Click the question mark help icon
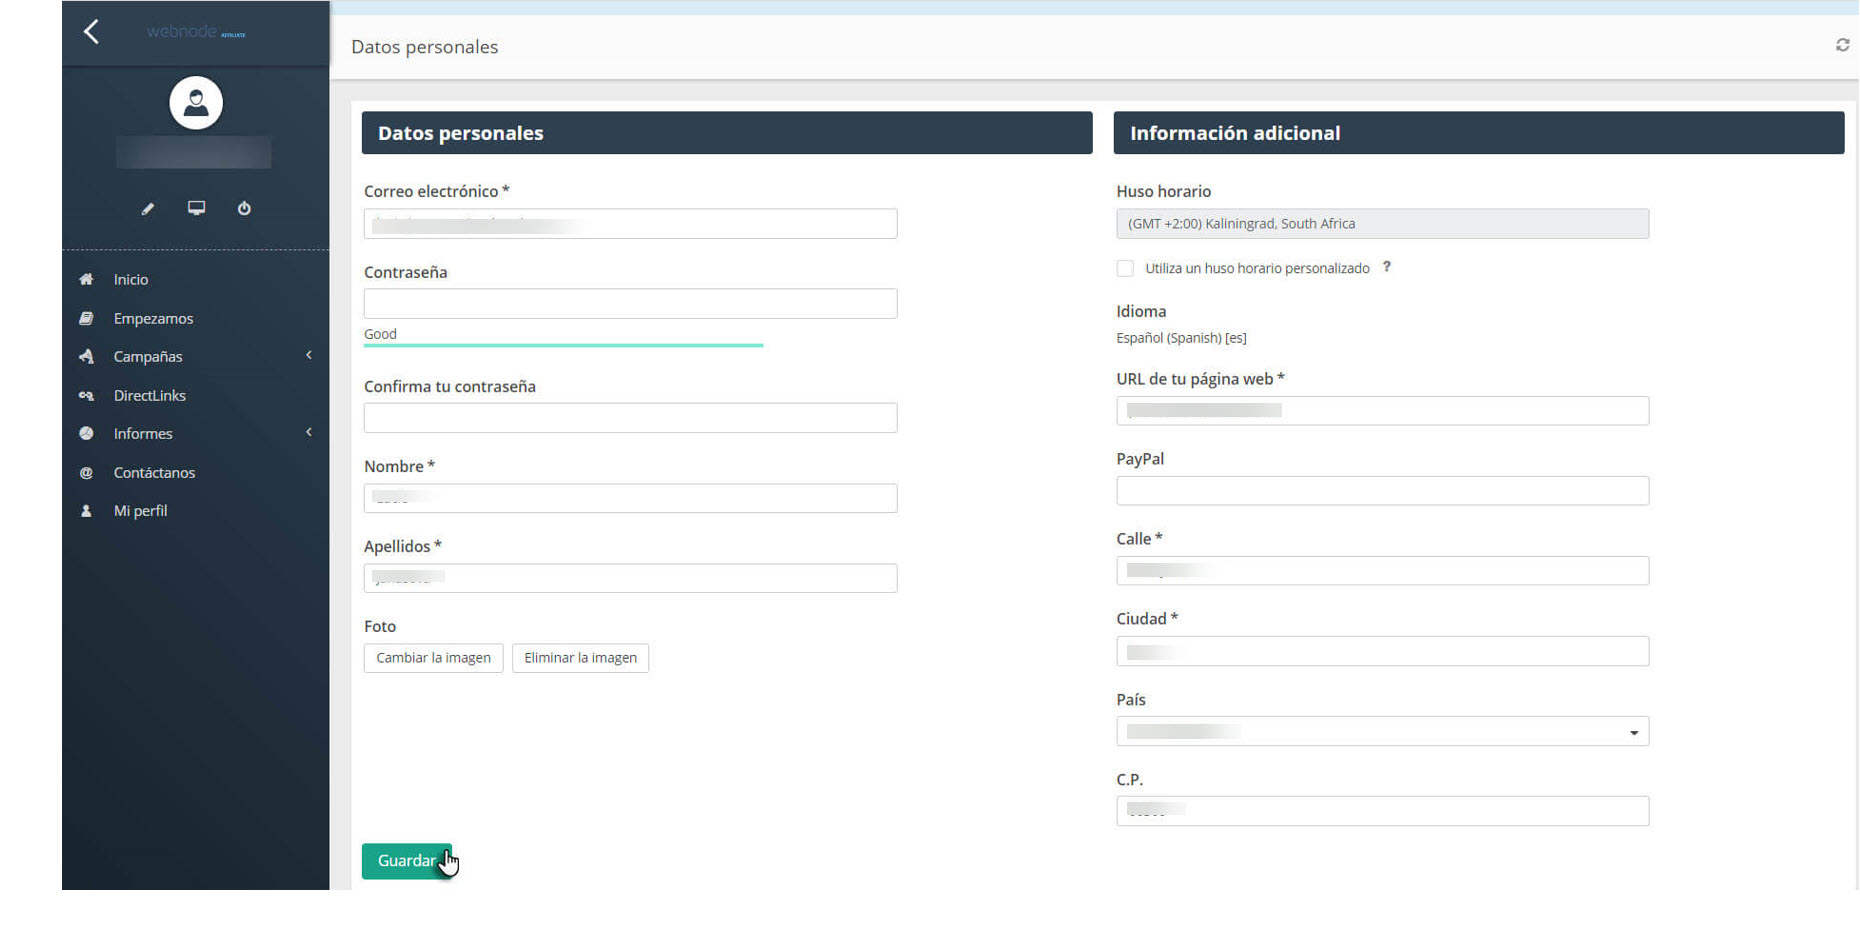 click(1386, 267)
